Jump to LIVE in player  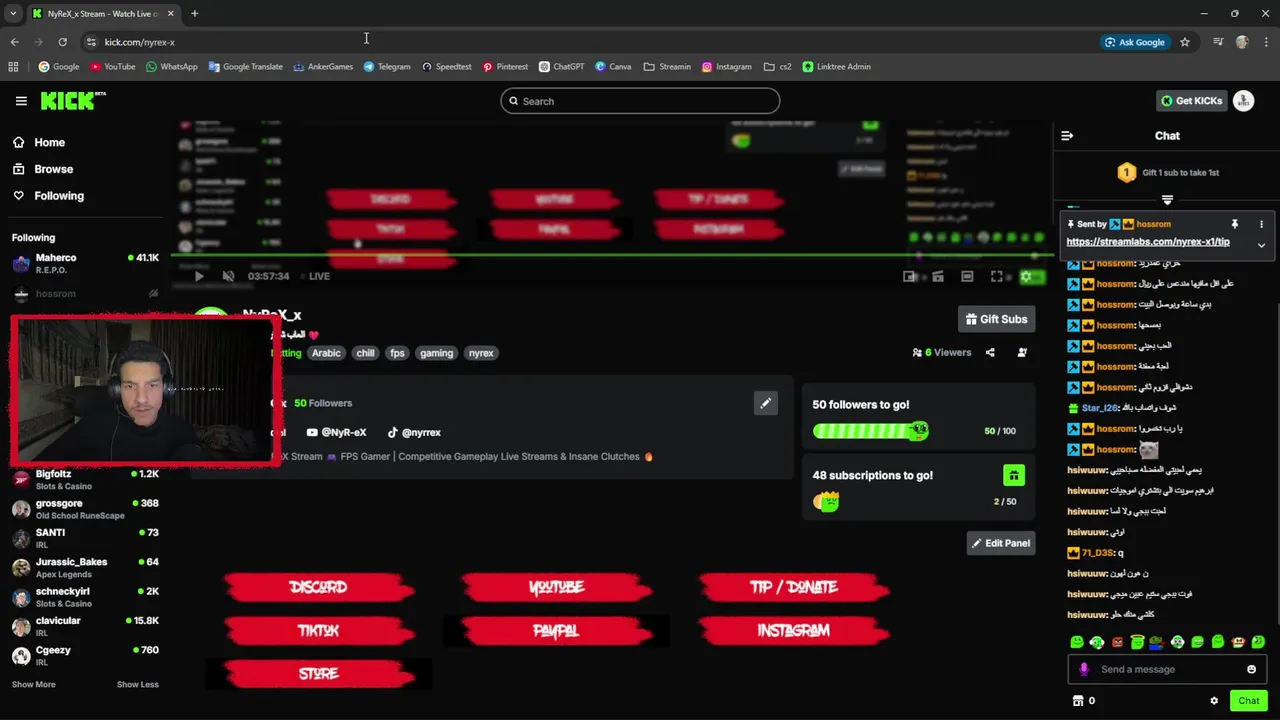pos(319,276)
